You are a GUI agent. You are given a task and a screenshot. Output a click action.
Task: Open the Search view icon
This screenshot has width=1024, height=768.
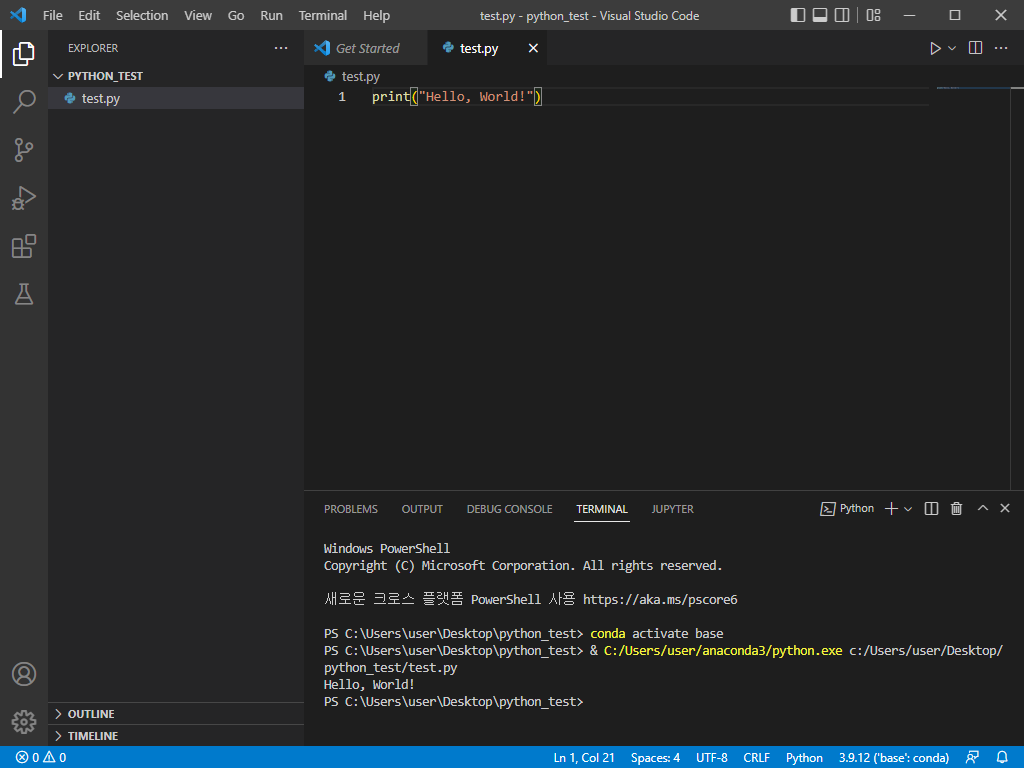point(24,102)
